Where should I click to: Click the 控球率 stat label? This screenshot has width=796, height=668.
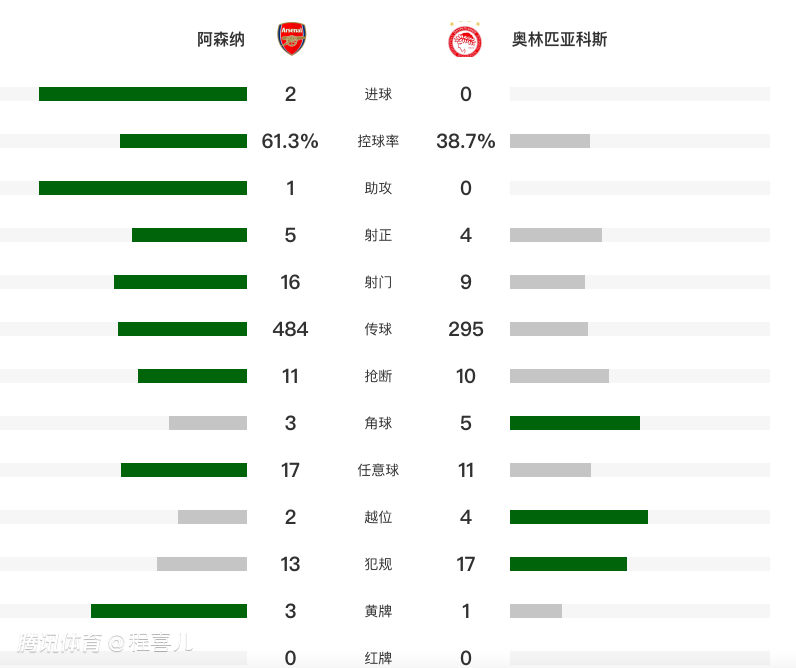click(x=378, y=141)
